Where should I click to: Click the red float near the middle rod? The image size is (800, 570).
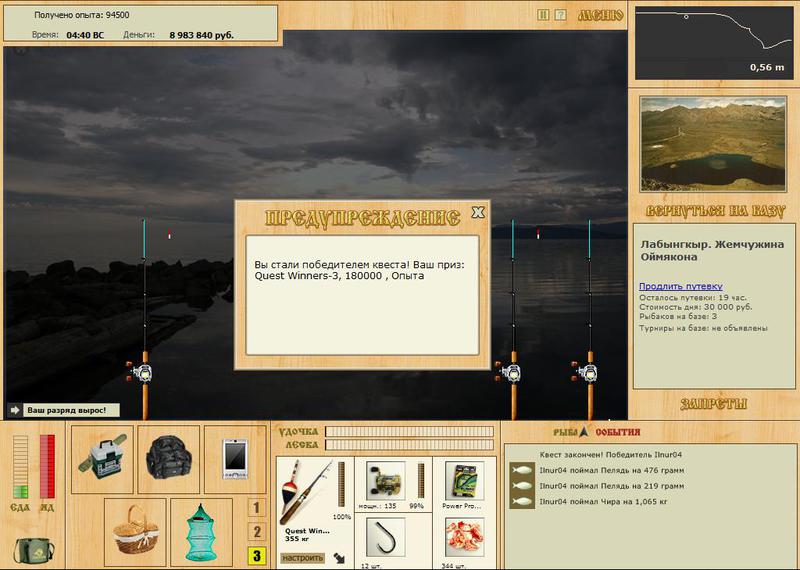(538, 234)
